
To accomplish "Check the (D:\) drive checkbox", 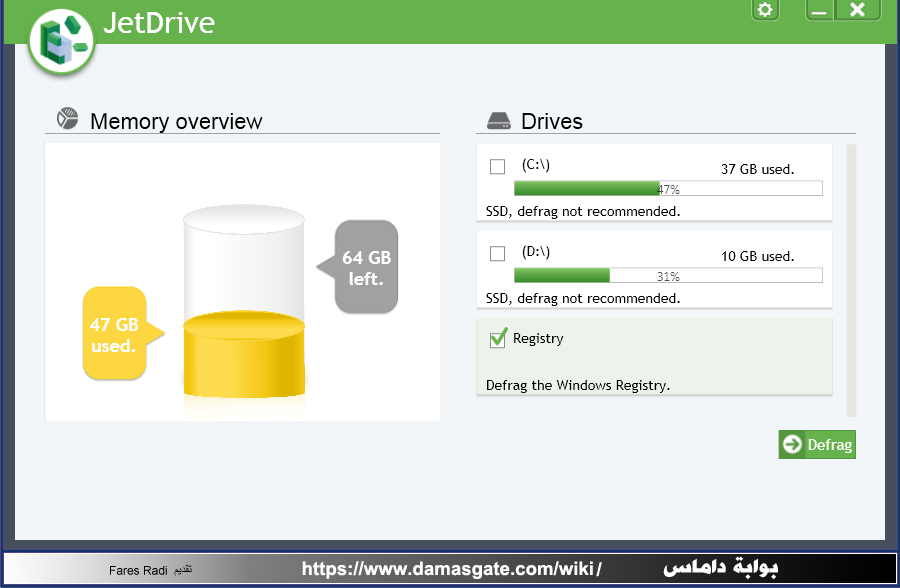I will [x=497, y=253].
